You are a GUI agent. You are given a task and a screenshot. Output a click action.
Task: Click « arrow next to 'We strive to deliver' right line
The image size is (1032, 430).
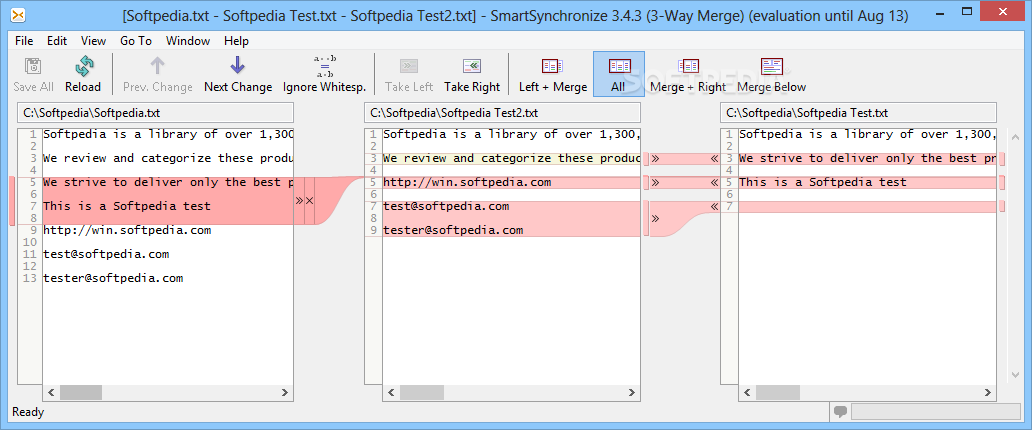(714, 158)
